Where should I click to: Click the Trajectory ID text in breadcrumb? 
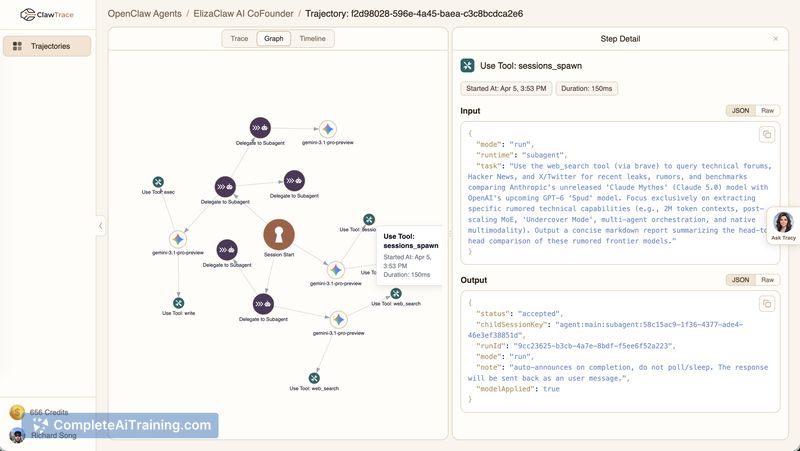click(x=414, y=14)
